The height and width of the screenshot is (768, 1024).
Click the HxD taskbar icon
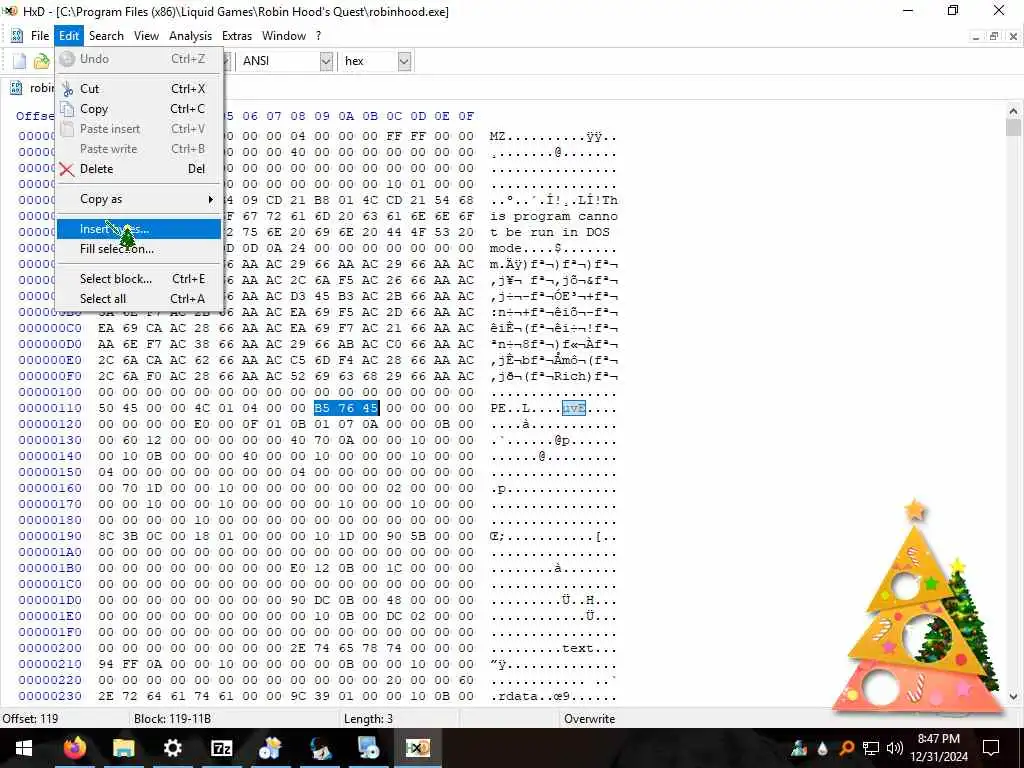[x=417, y=748]
